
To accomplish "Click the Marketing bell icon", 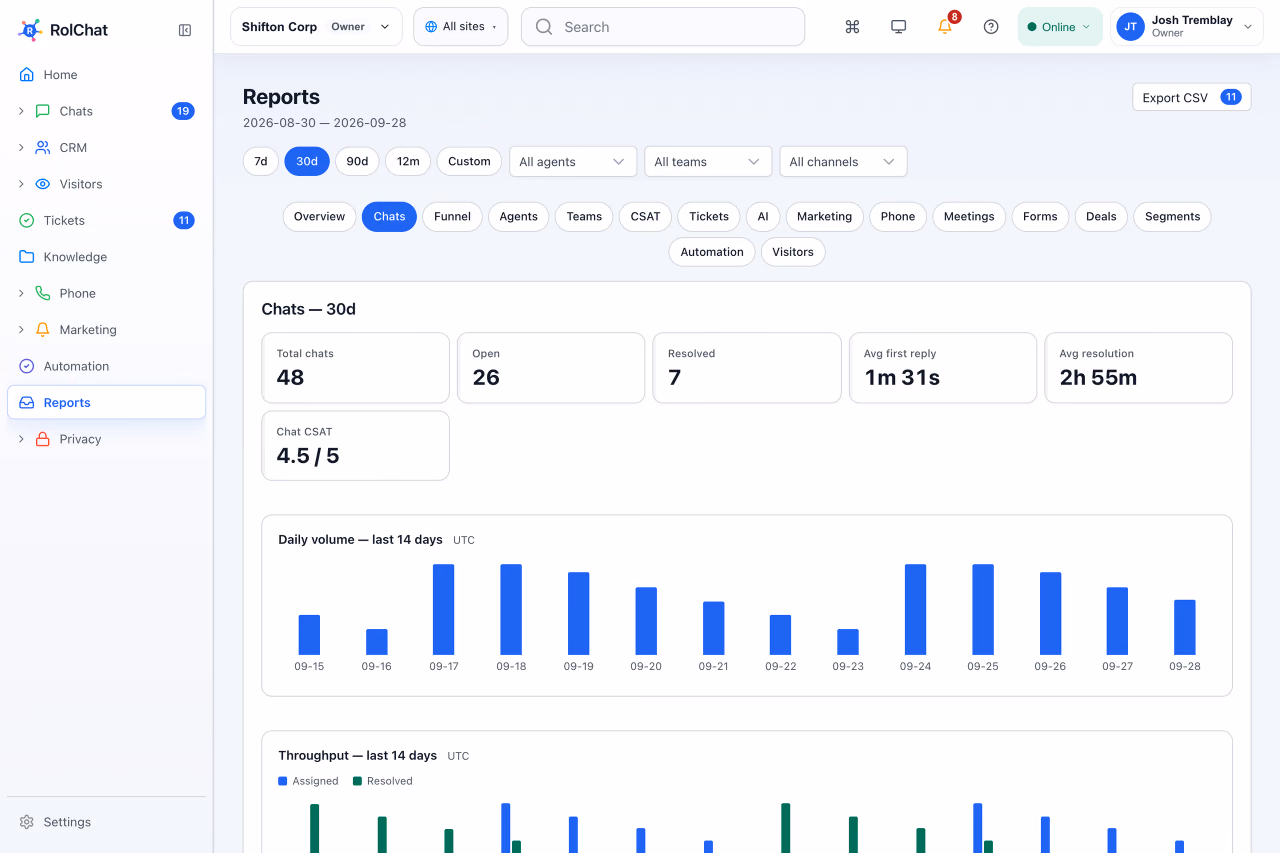I will click(43, 330).
